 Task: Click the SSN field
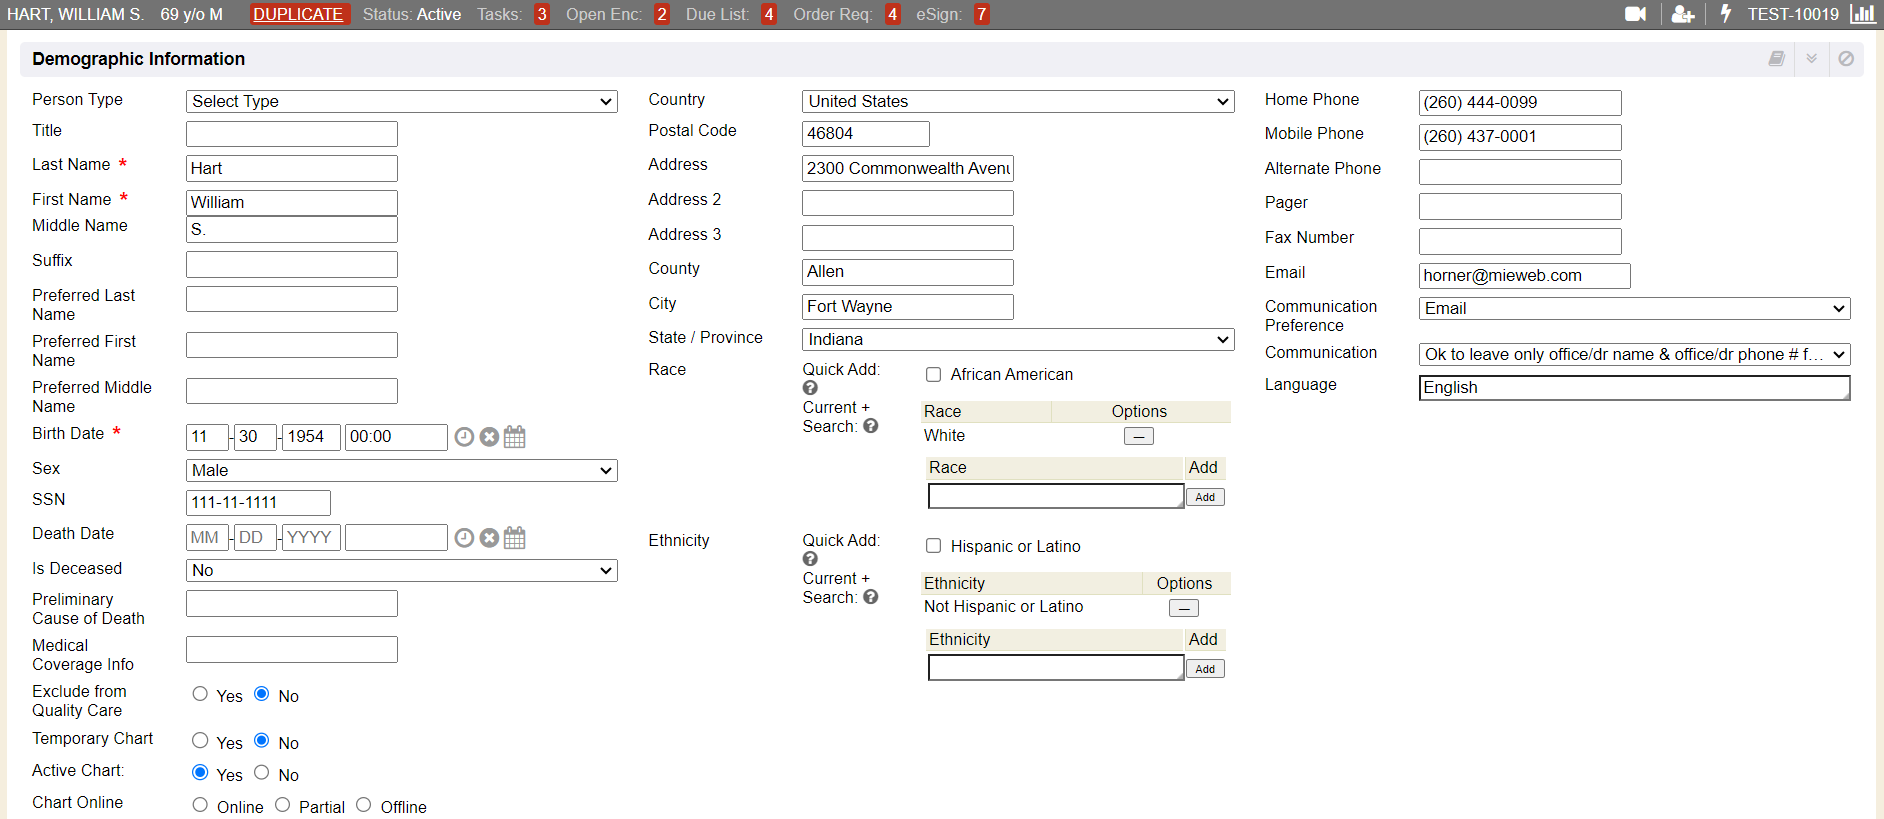[x=258, y=503]
